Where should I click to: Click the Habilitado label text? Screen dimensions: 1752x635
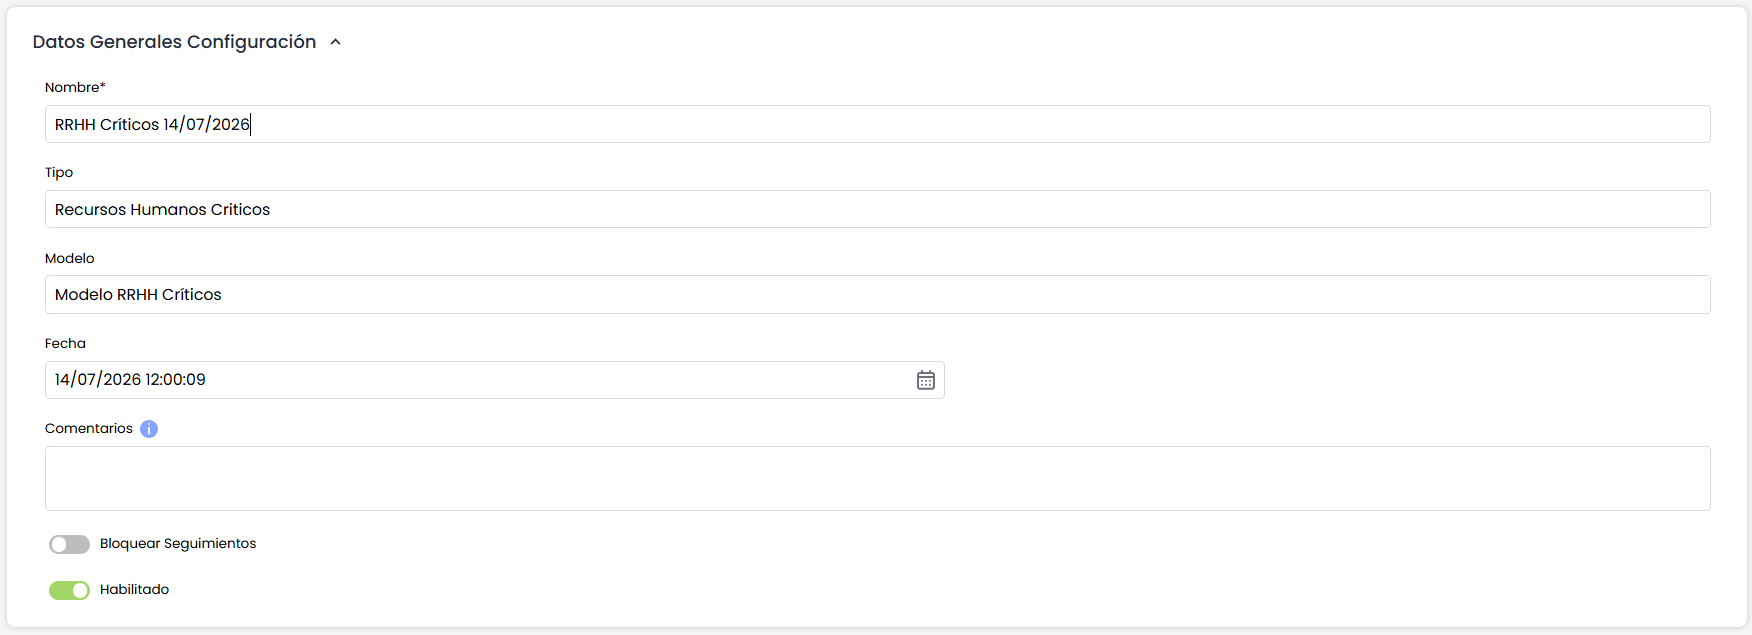(x=134, y=589)
